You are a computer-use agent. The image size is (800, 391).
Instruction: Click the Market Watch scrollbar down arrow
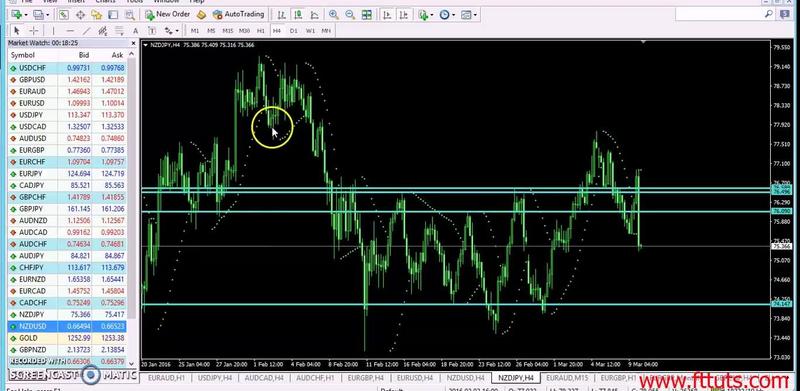click(x=132, y=363)
